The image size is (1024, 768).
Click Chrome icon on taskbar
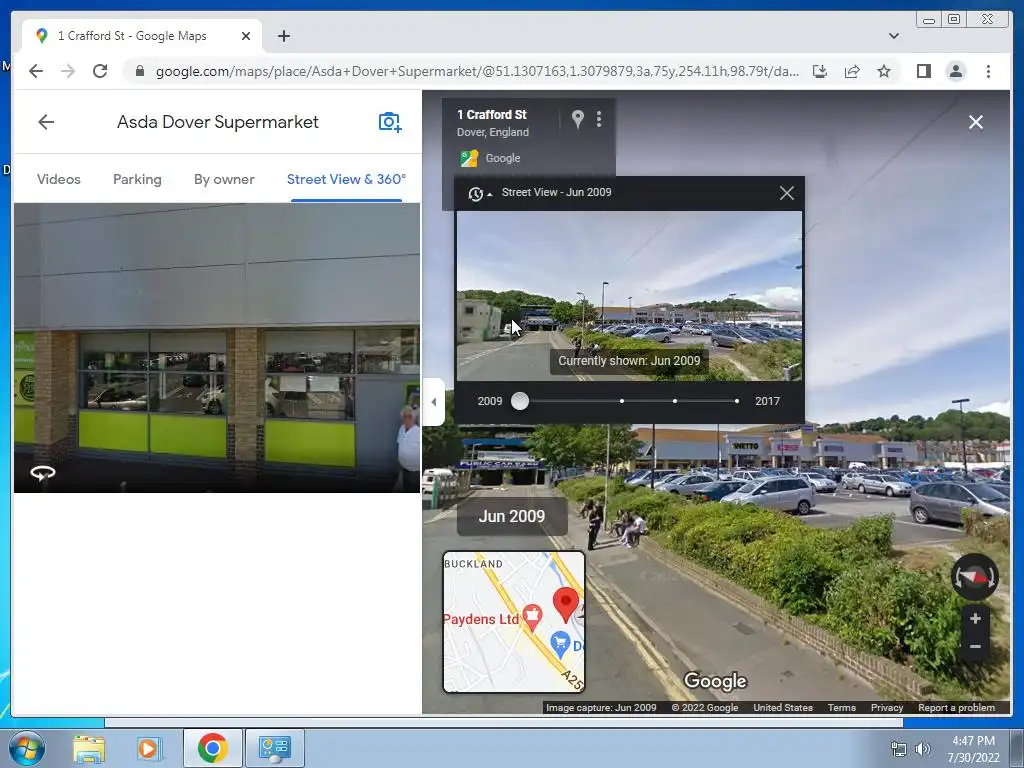point(212,748)
